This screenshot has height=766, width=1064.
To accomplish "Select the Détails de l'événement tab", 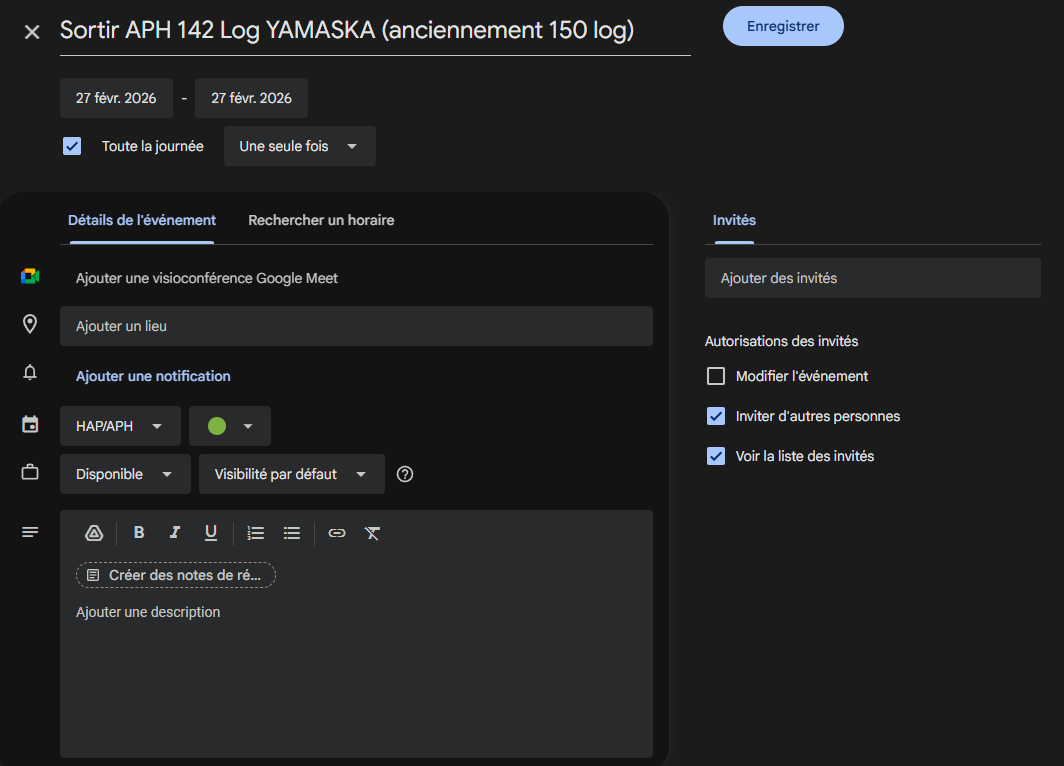I will (x=142, y=220).
